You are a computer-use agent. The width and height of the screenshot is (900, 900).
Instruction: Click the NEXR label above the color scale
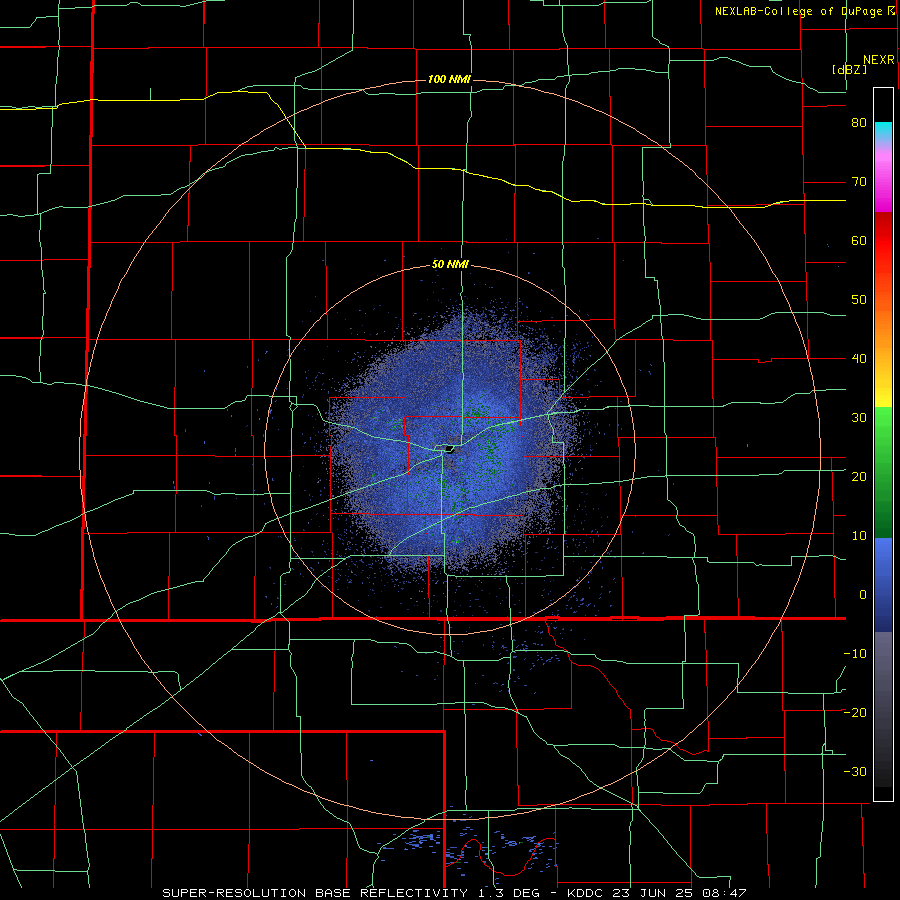[879, 60]
